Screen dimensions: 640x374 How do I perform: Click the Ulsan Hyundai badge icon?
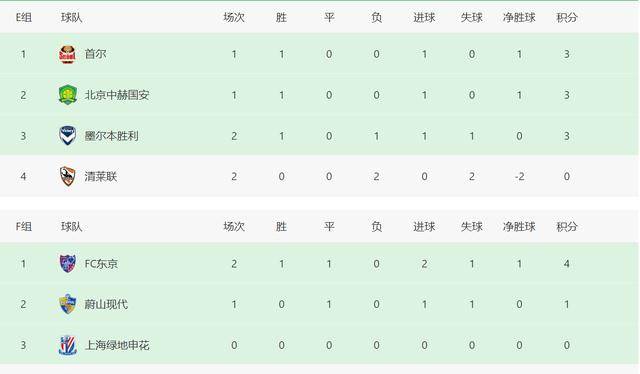[x=67, y=304]
